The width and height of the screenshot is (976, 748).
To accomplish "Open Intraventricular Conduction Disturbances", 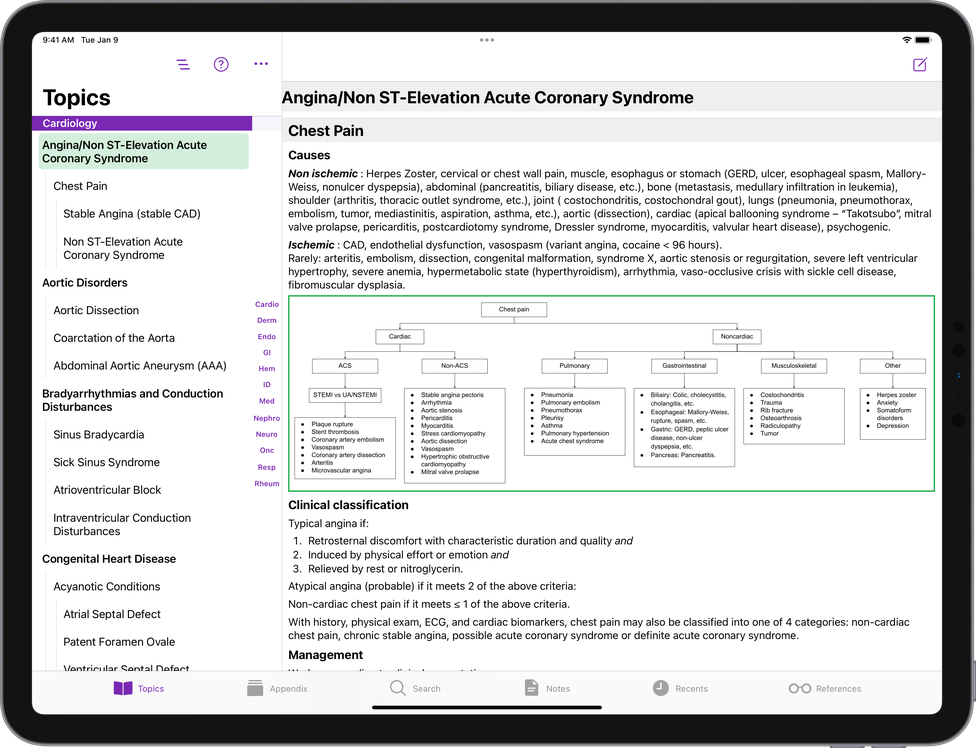I will point(122,525).
